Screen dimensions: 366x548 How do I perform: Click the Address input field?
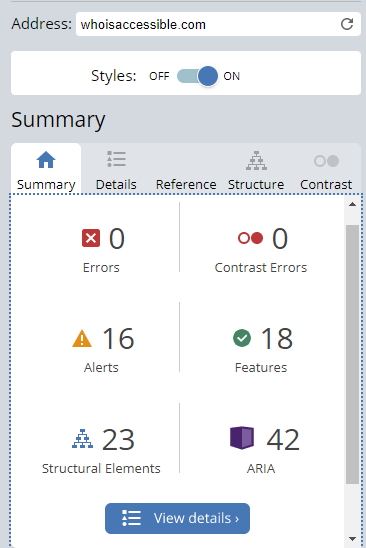coord(218,24)
